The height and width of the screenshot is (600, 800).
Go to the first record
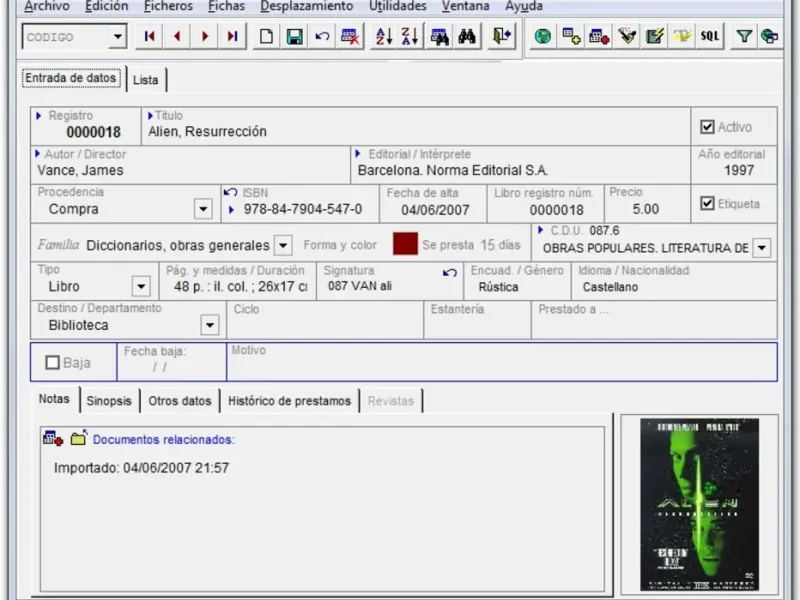(149, 36)
